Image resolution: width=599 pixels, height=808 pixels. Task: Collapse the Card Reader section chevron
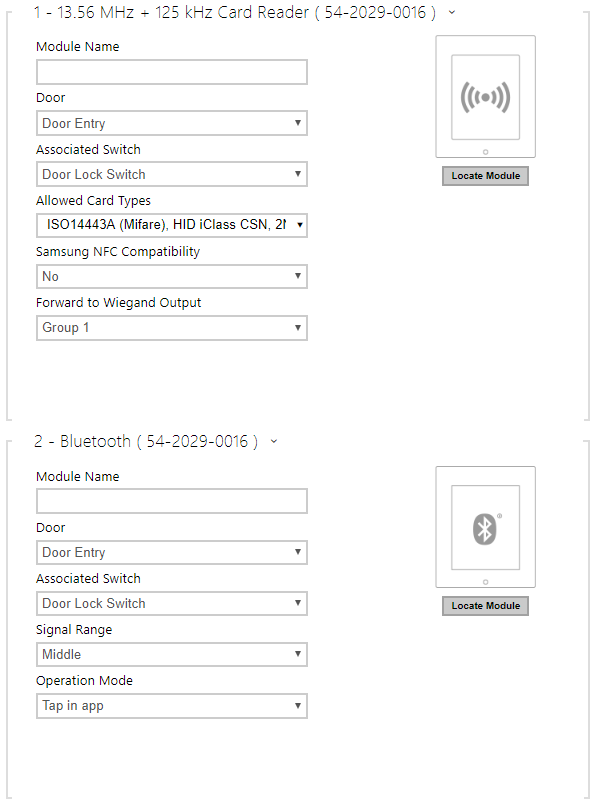(x=452, y=12)
